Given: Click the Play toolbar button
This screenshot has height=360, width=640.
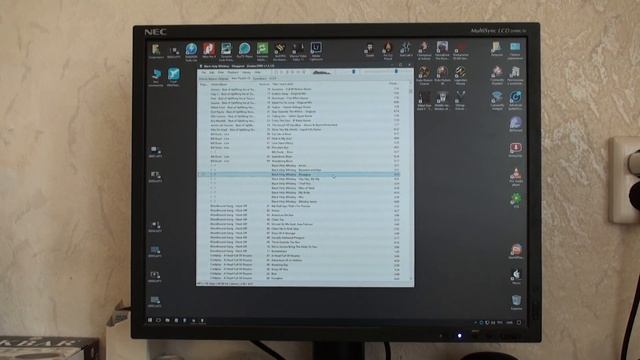Looking at the screenshot, I should click(x=282, y=72).
